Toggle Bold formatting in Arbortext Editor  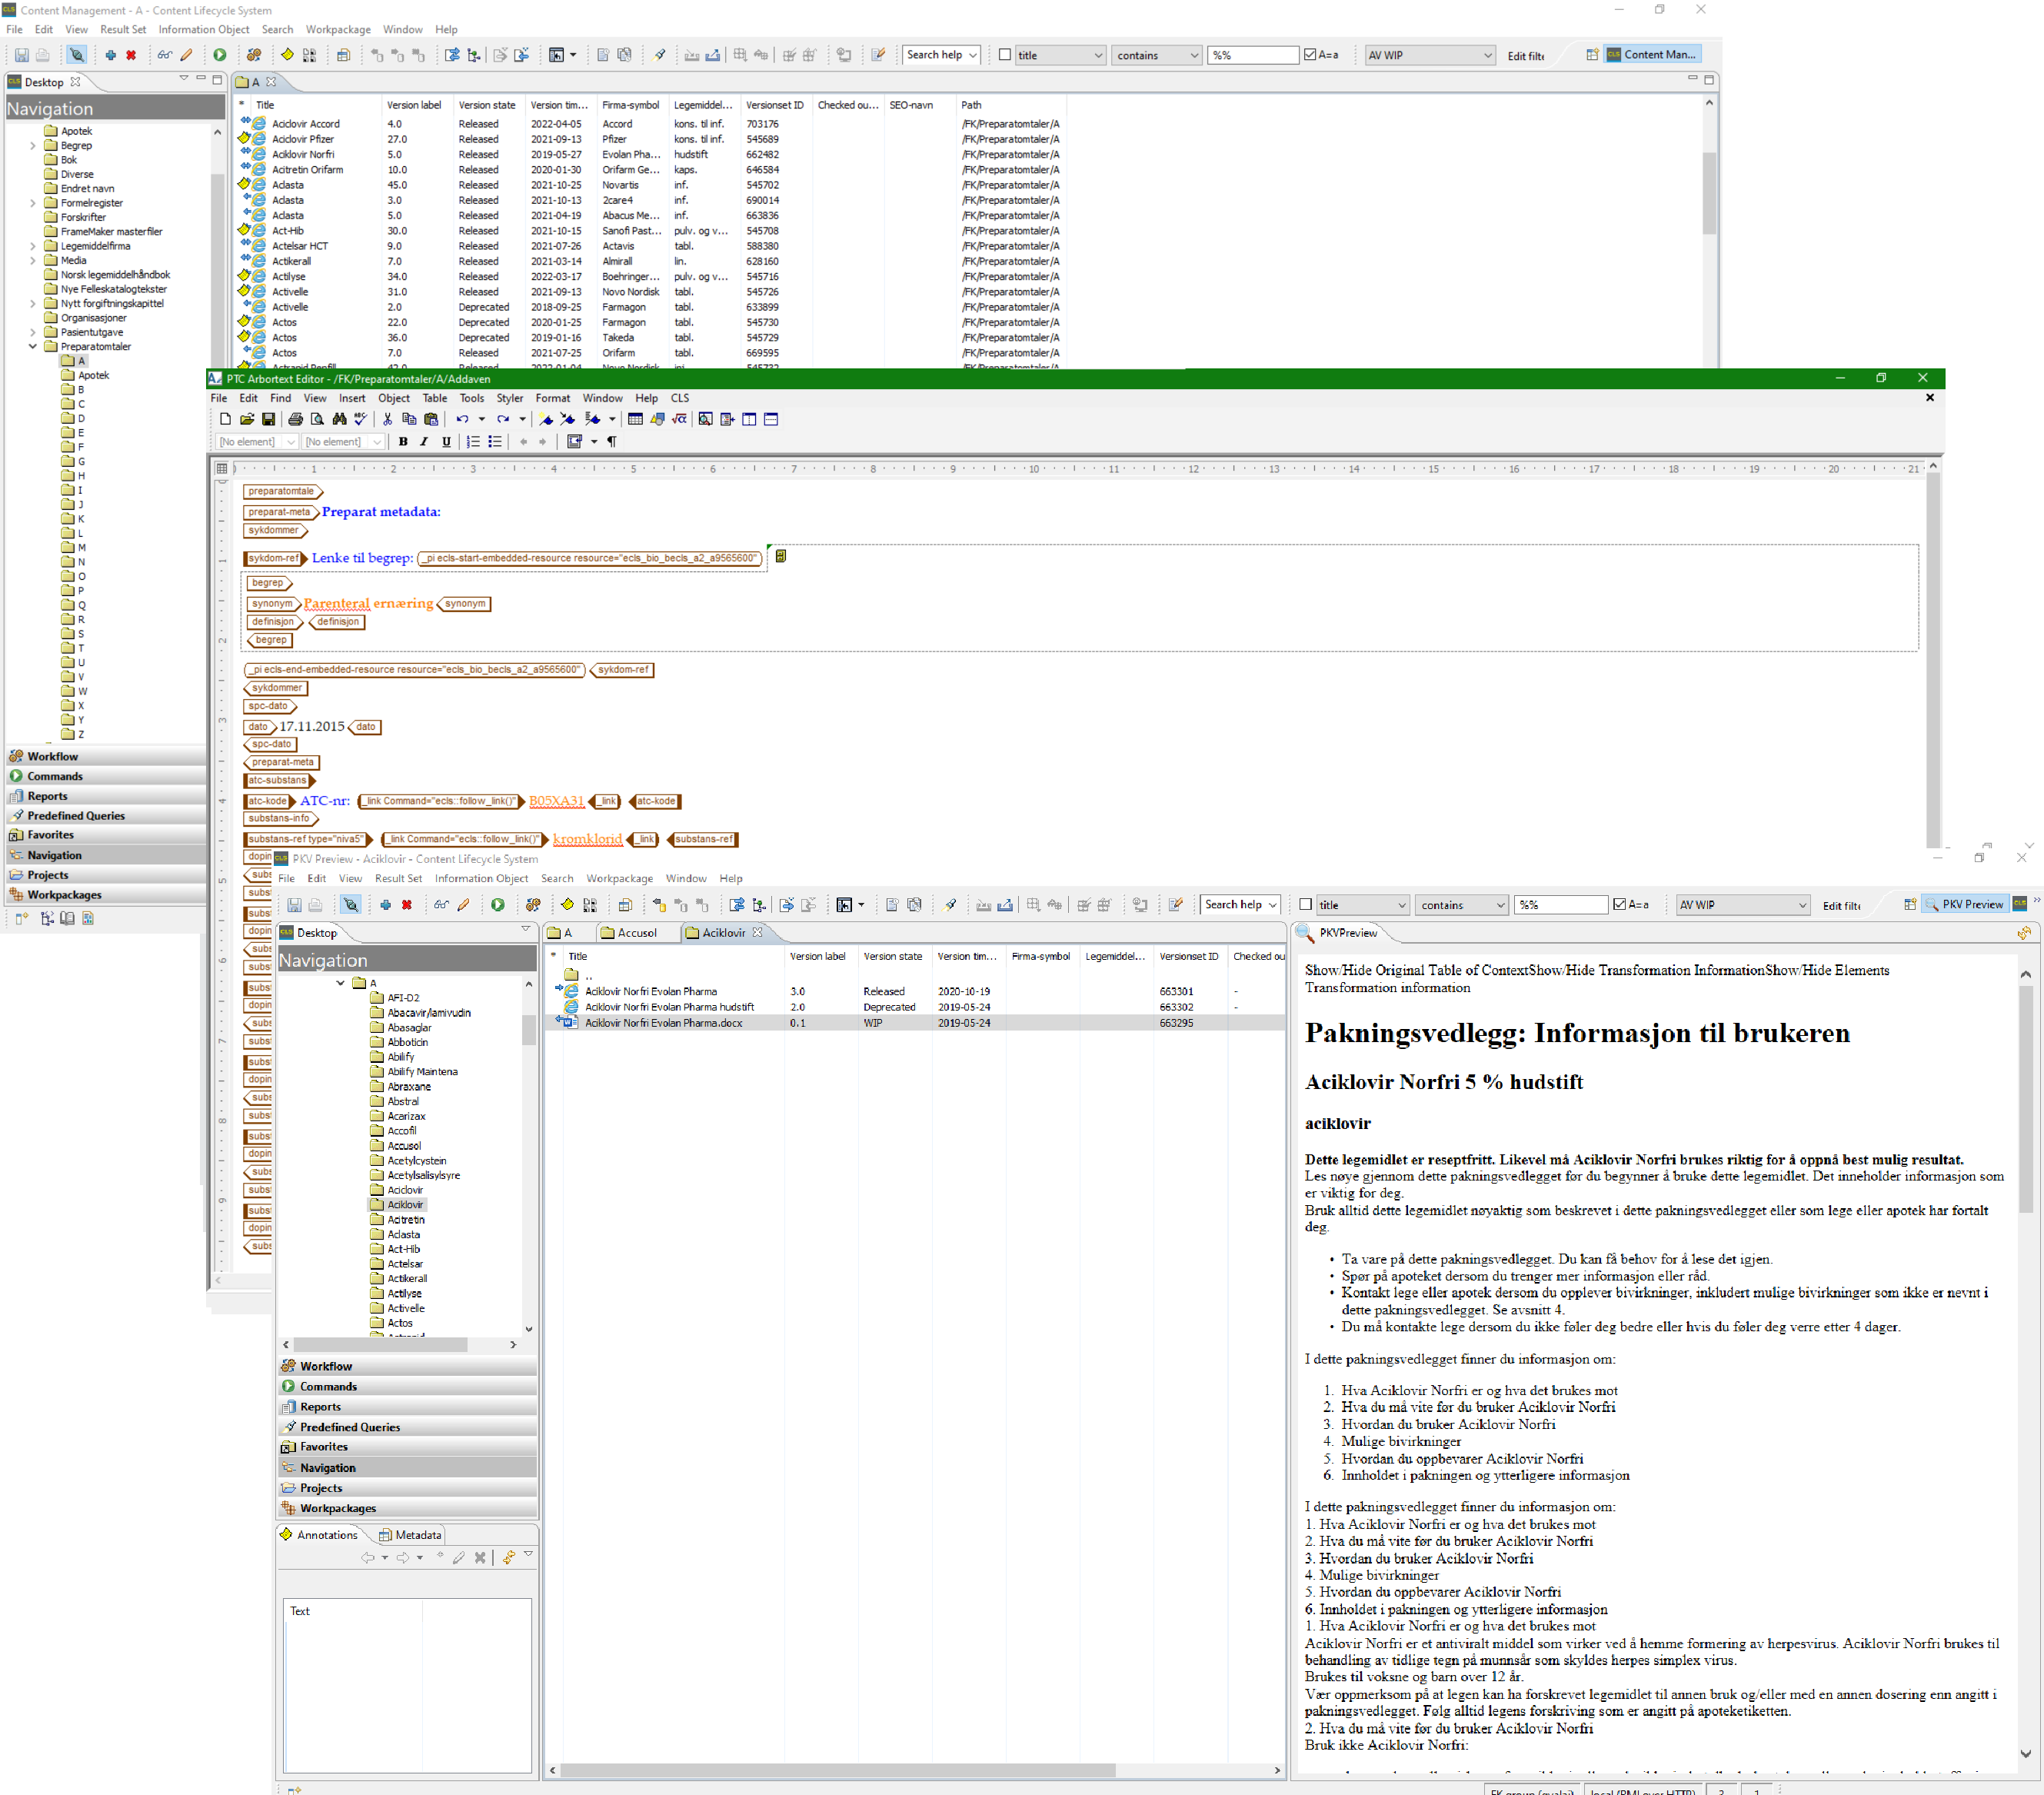[403, 441]
